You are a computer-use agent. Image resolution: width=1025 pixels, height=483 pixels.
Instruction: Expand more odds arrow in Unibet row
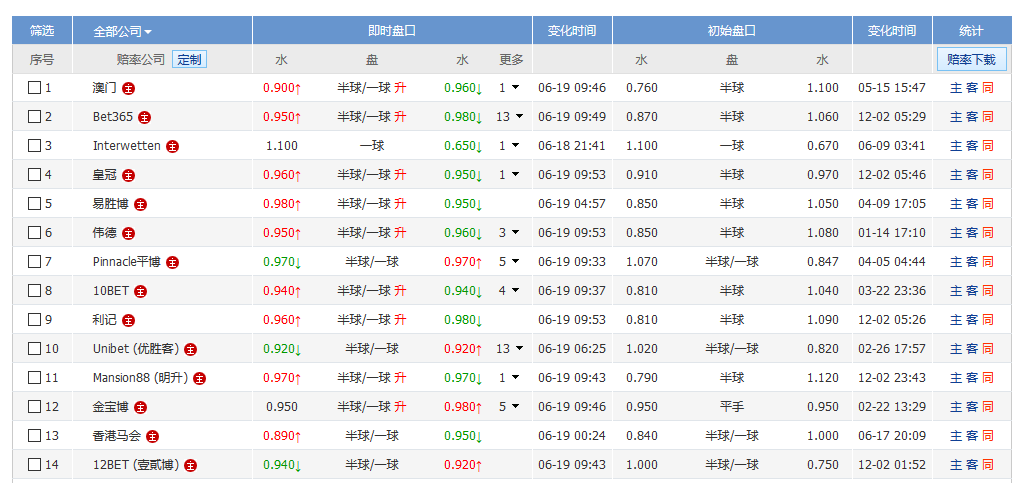click(x=520, y=349)
